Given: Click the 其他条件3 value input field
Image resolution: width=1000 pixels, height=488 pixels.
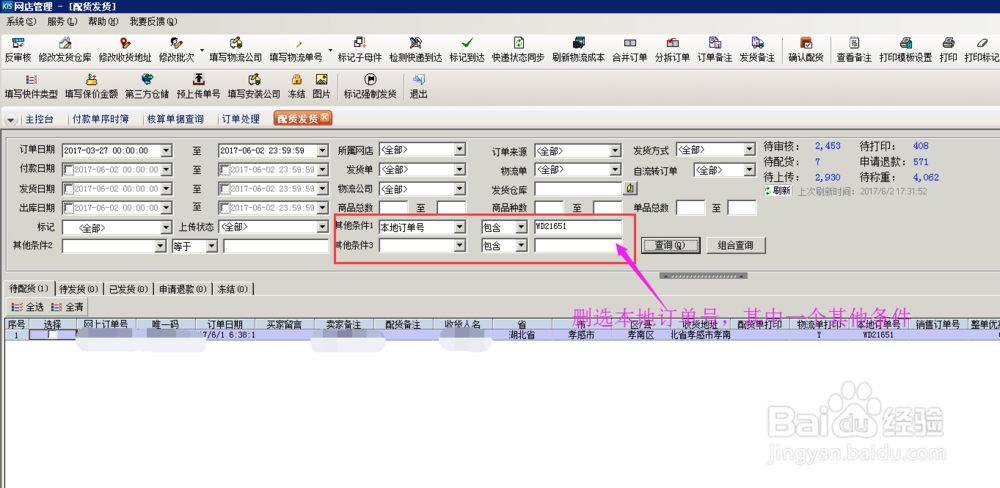Looking at the screenshot, I should click(x=578, y=246).
